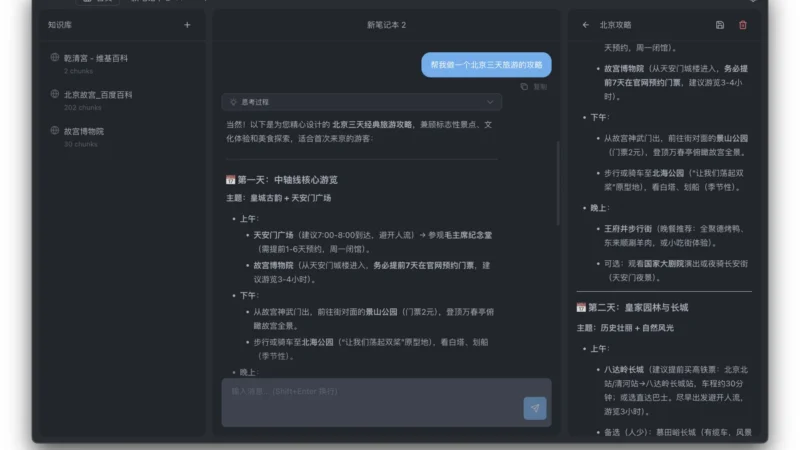Click bold 八达岭长城 in note panel
Screen dimensions: 800x450
click(624, 369)
